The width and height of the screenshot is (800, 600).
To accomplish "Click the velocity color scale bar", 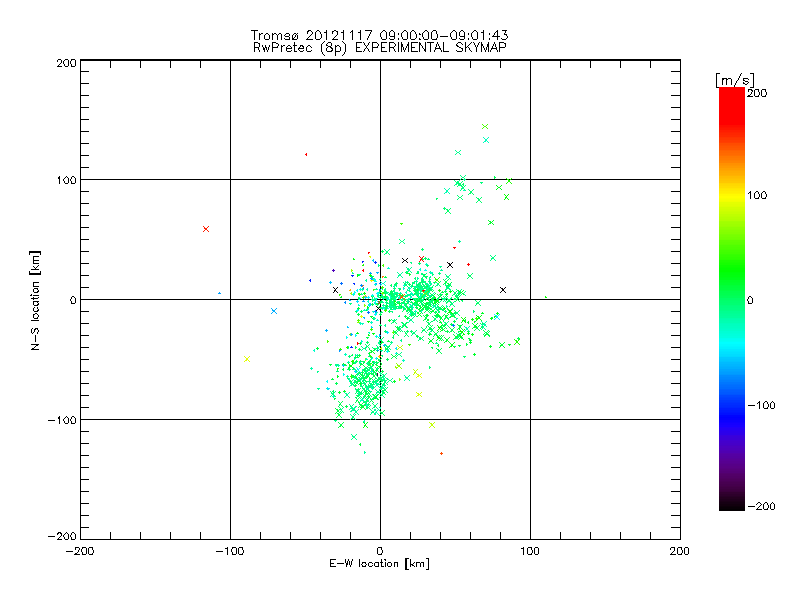I will pyautogui.click(x=732, y=299).
